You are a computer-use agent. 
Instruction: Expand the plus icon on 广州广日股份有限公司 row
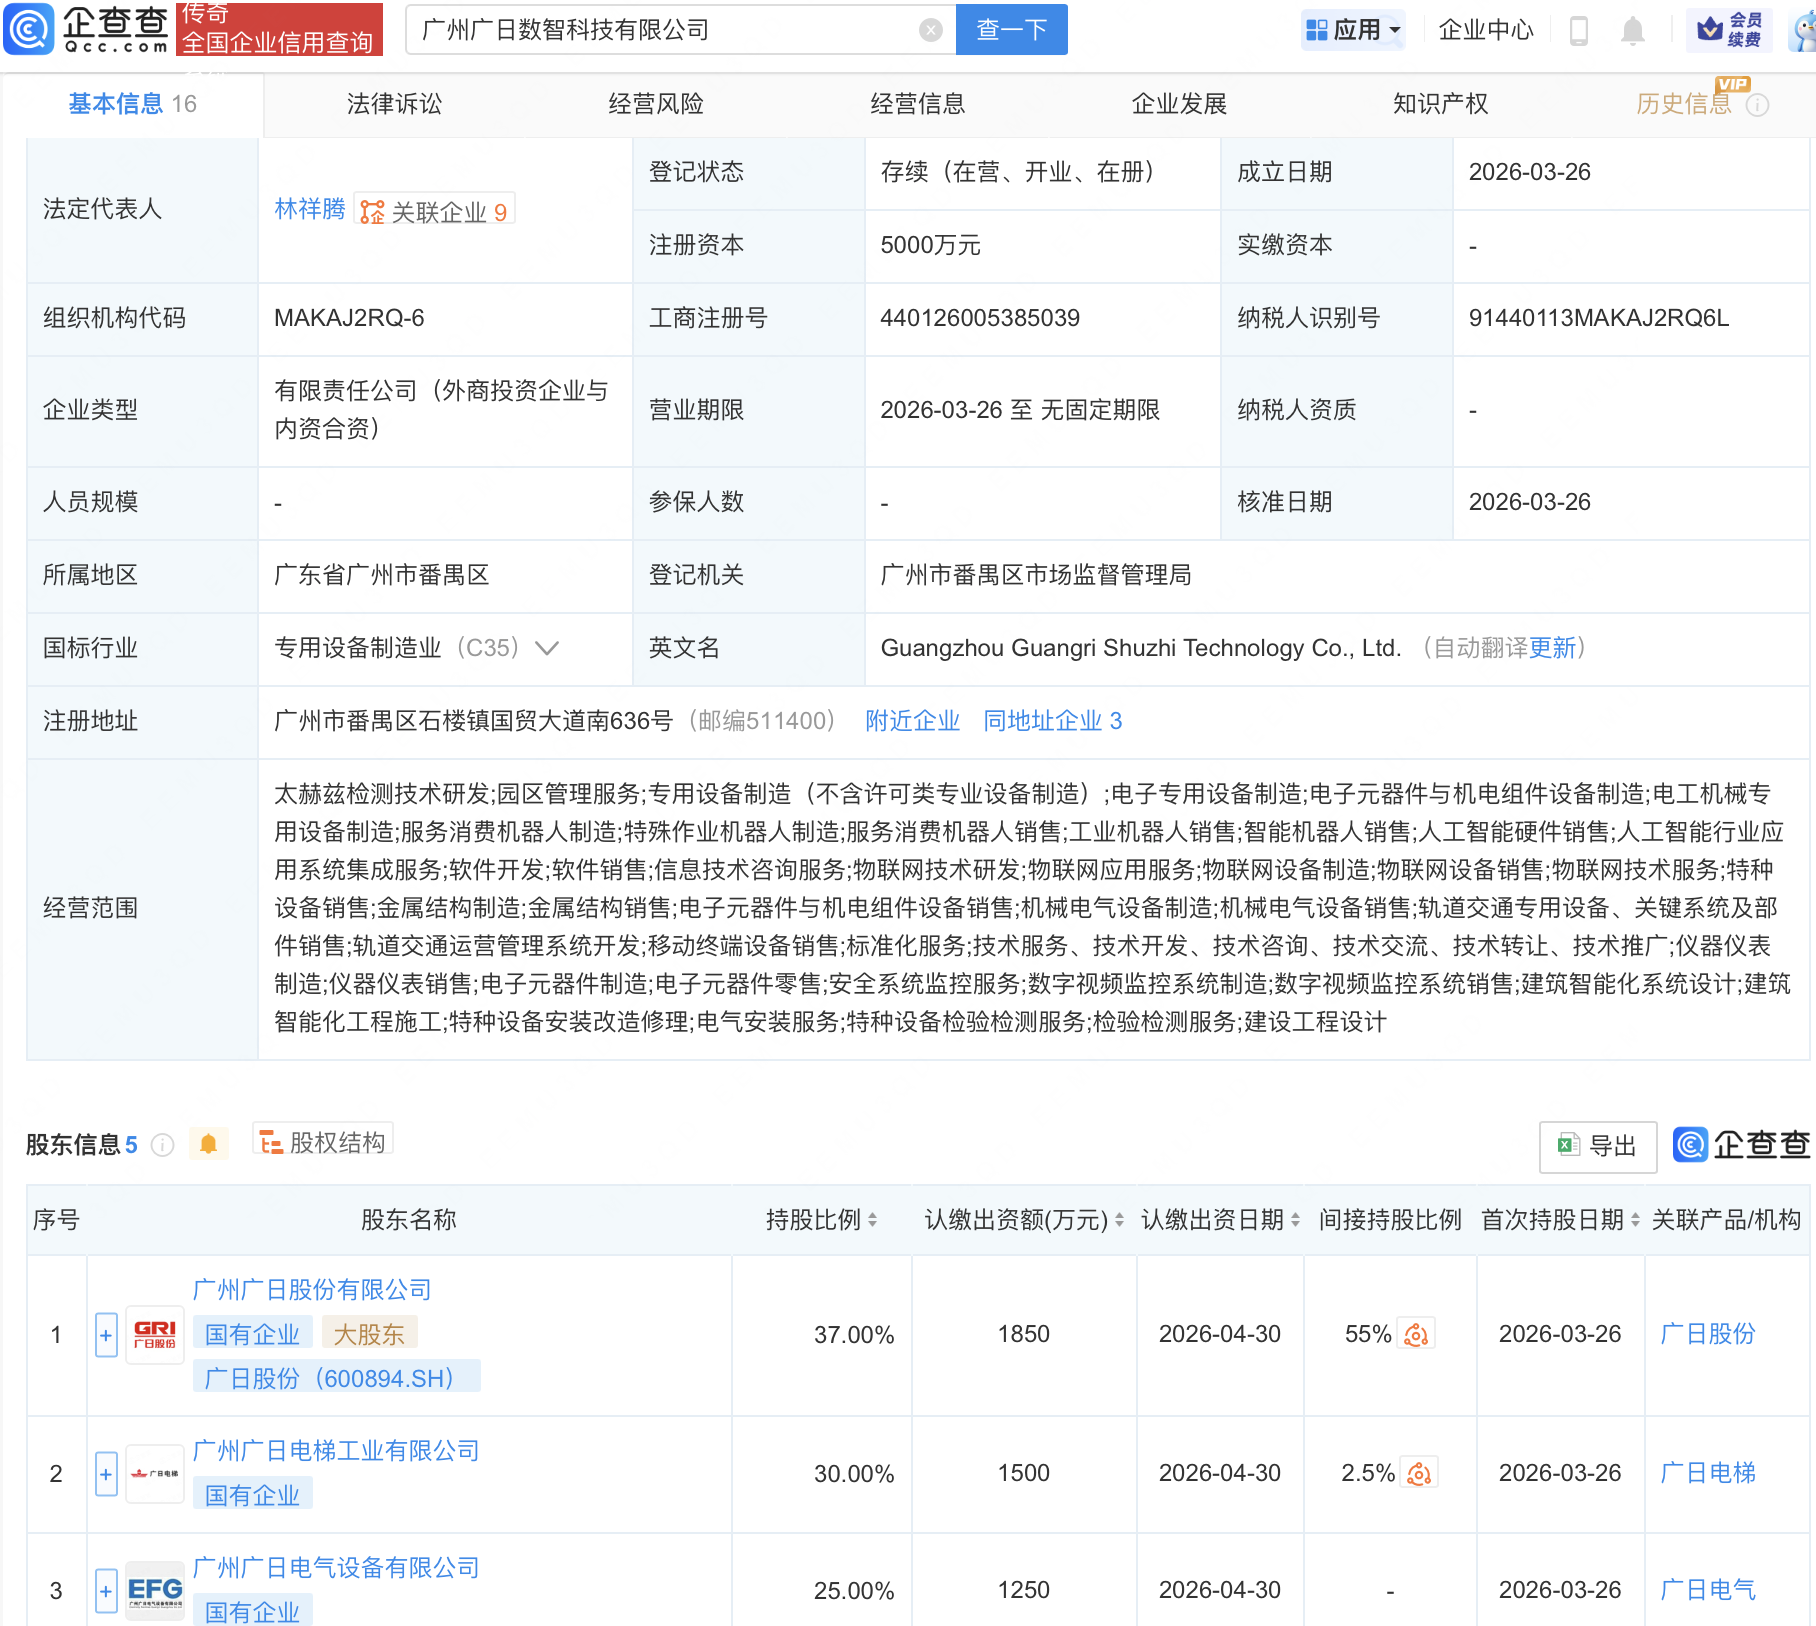[106, 1334]
